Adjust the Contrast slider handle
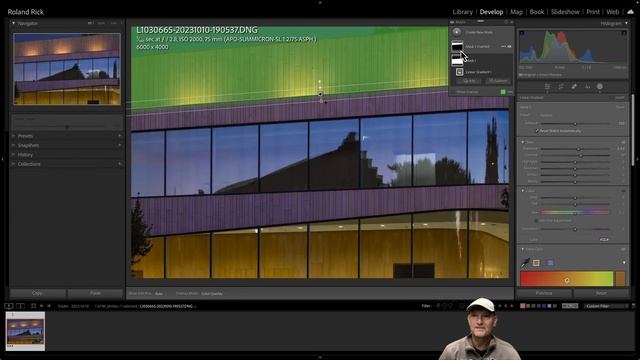Screen dimensions: 640x360 point(581,155)
